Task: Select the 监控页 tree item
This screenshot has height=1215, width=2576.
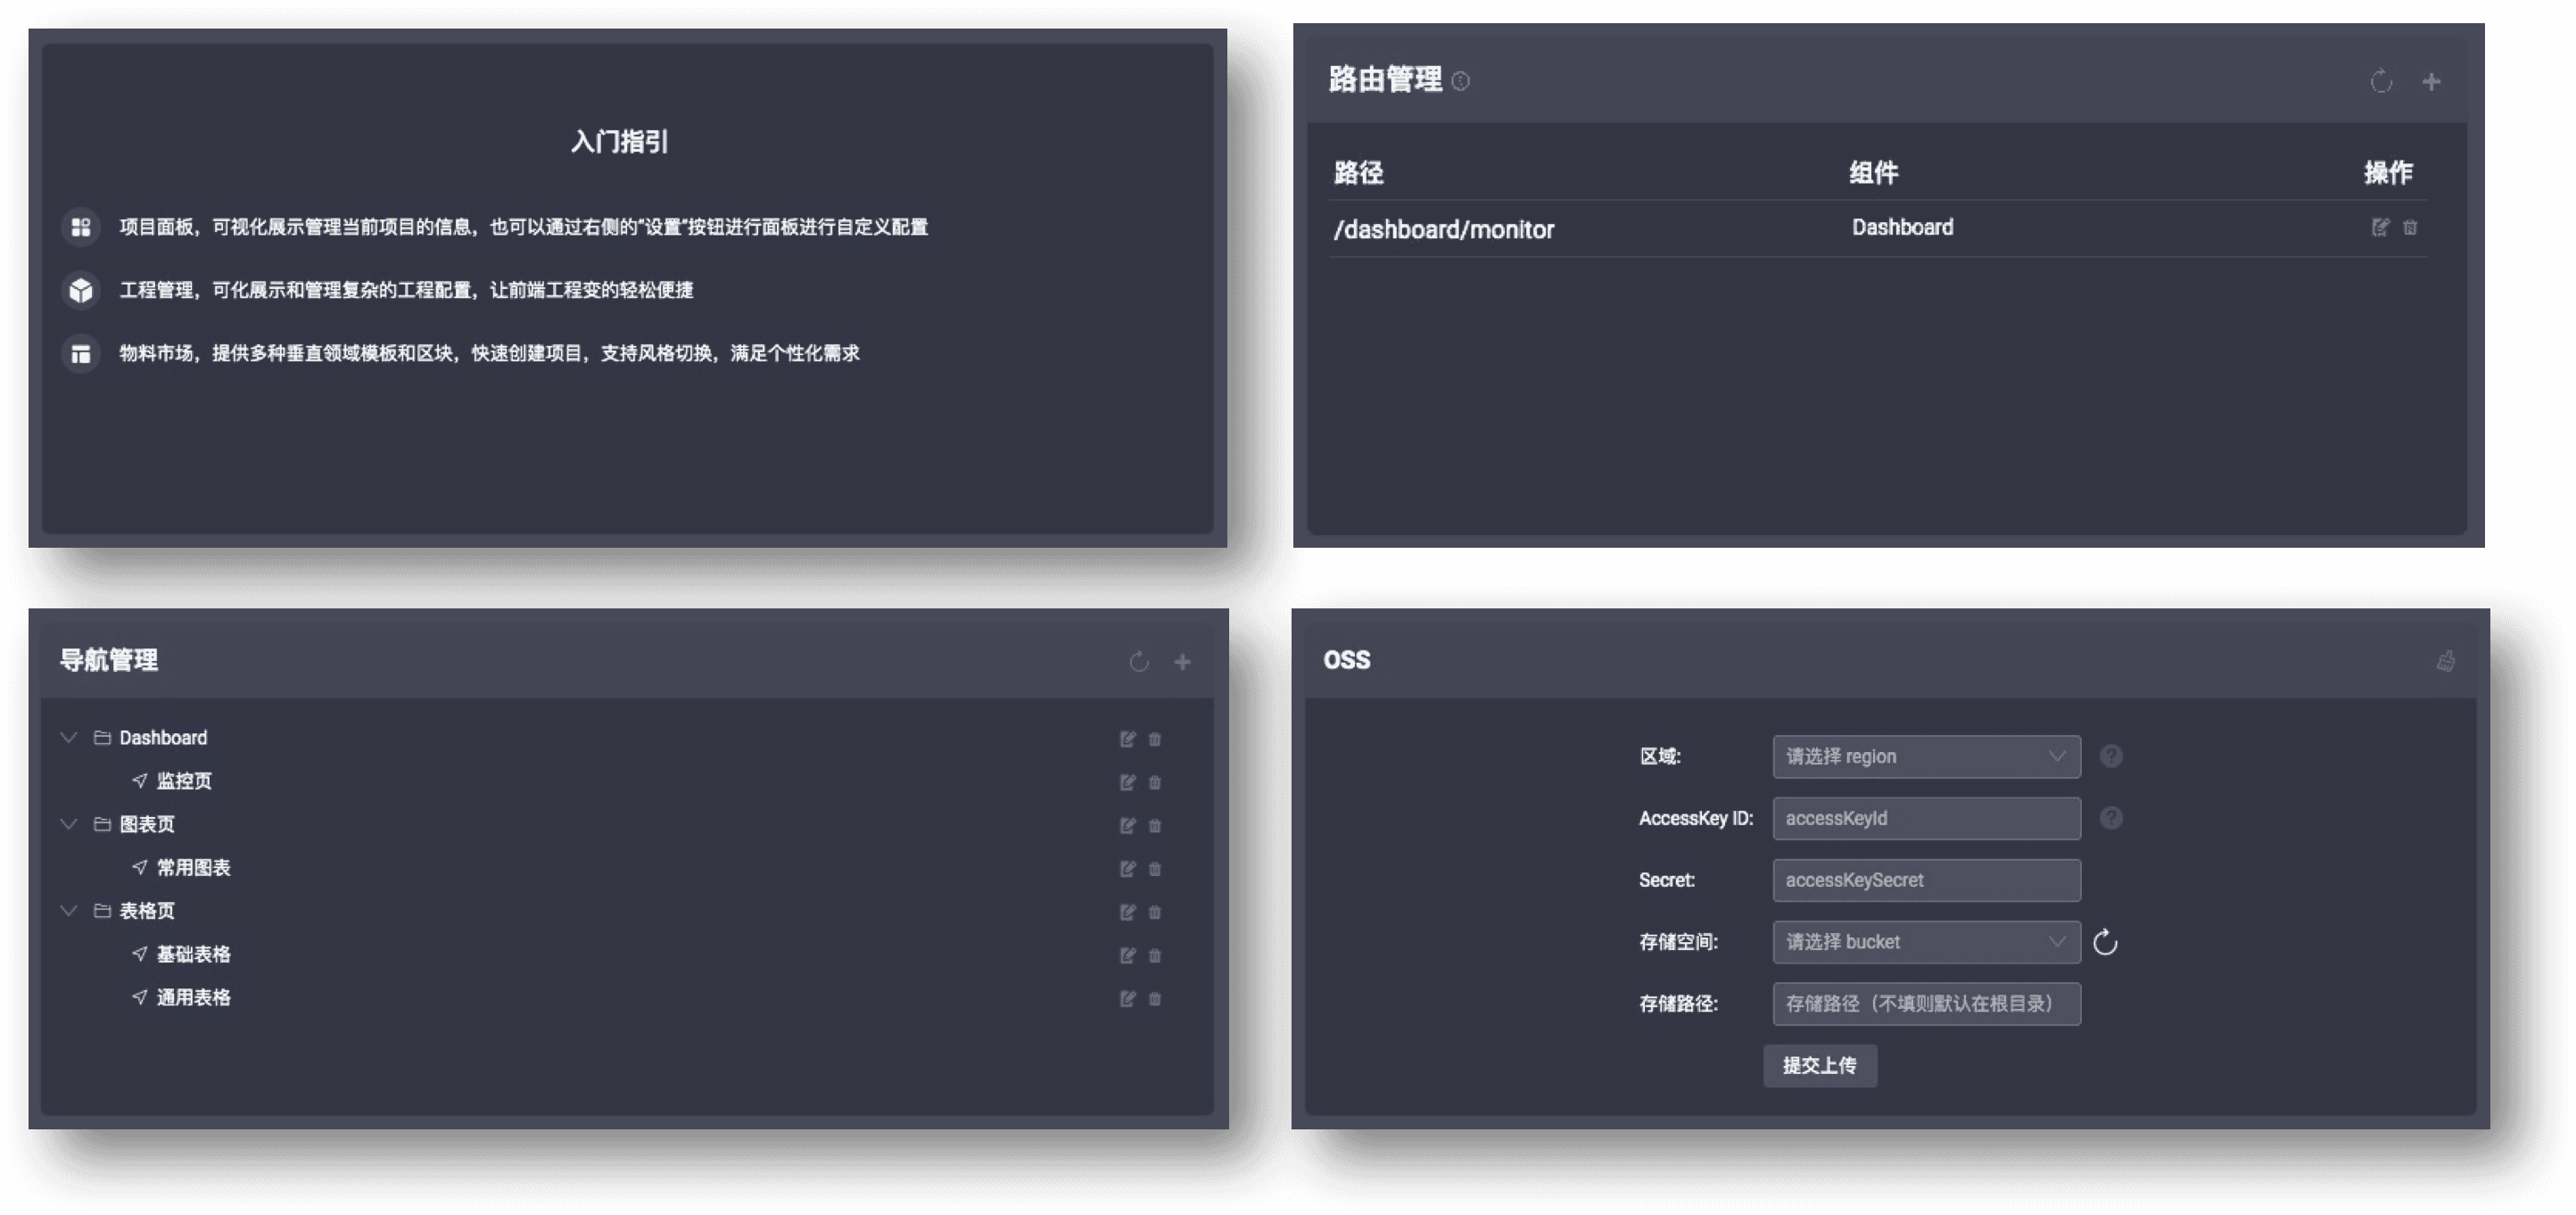Action: (x=184, y=781)
